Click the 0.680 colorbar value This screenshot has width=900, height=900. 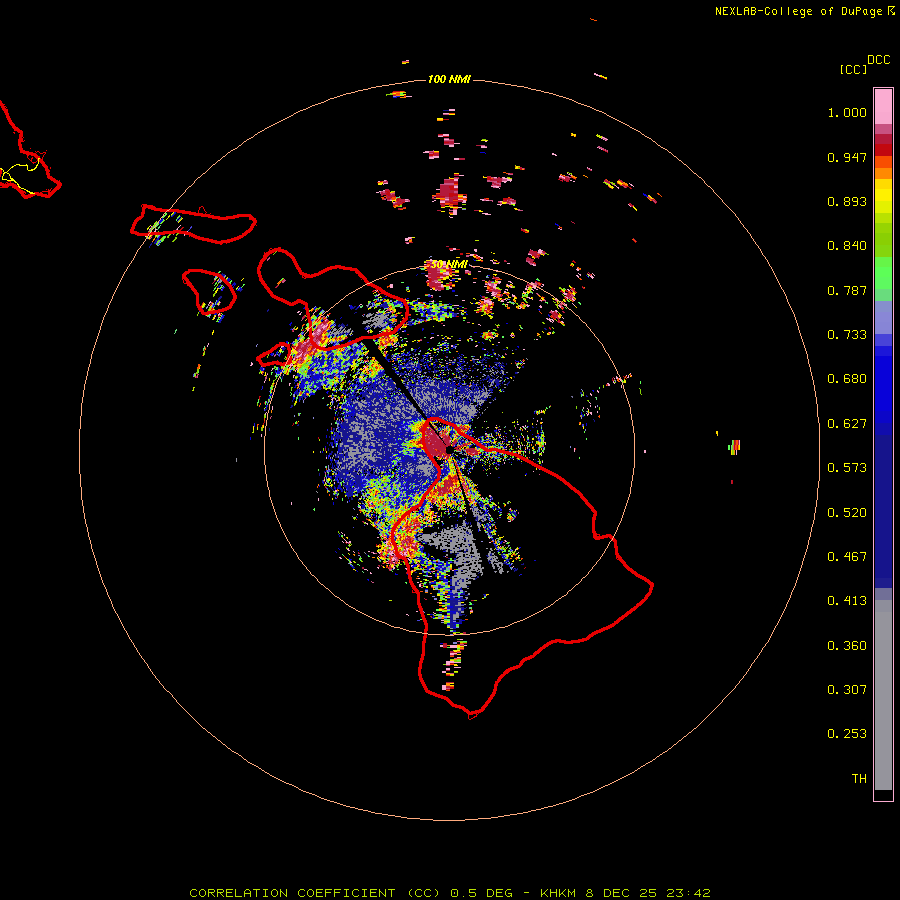click(x=847, y=379)
